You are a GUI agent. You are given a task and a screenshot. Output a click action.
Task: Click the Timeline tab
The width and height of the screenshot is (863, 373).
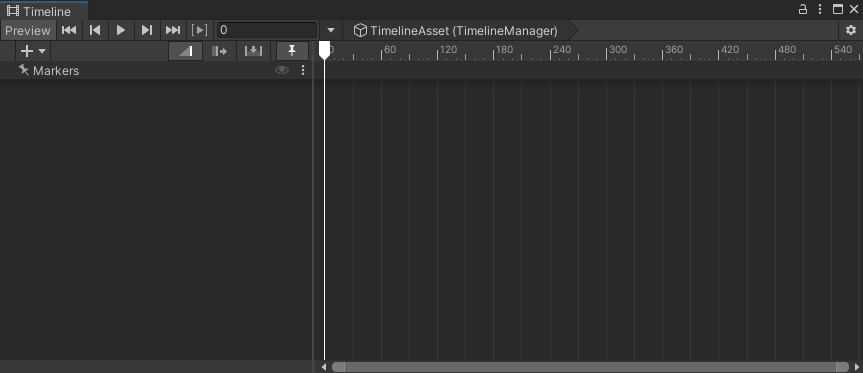[39, 11]
